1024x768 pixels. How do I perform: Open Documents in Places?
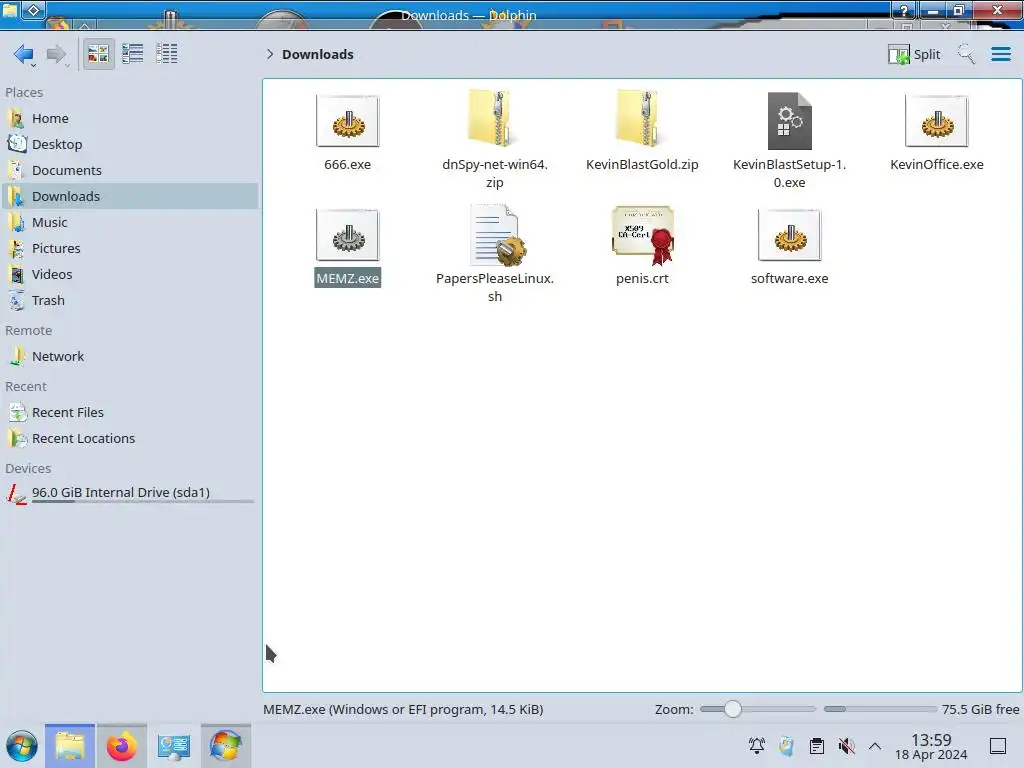tap(129, 170)
